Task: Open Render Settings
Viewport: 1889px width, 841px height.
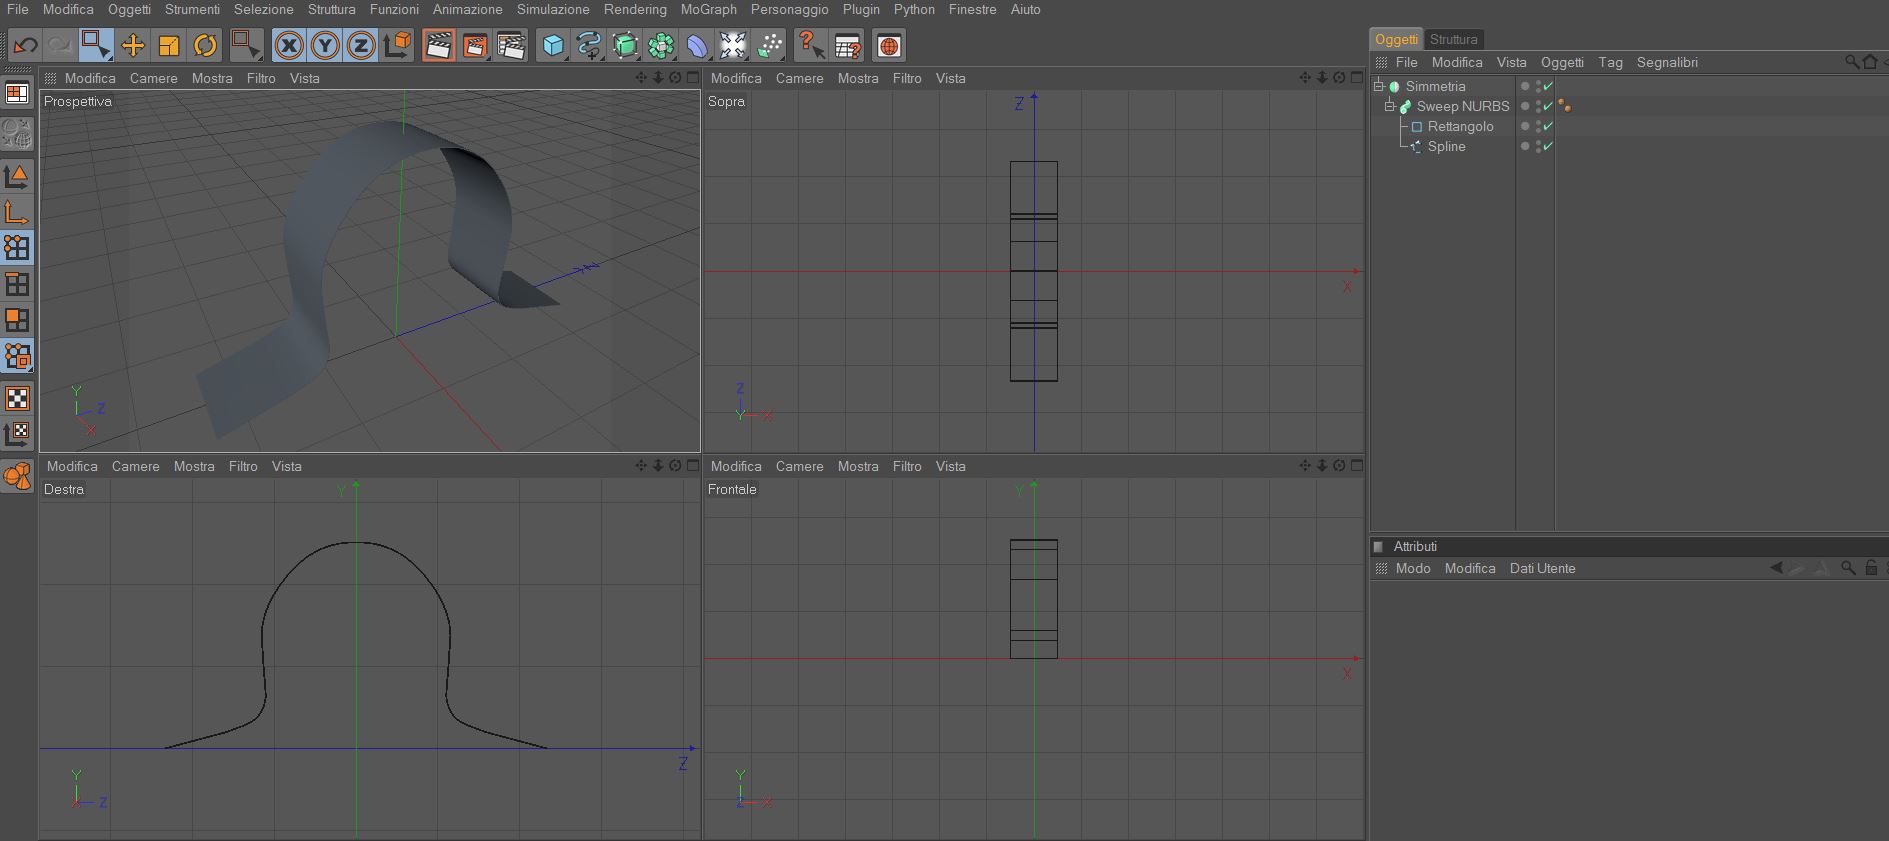Action: pyautogui.click(x=511, y=45)
